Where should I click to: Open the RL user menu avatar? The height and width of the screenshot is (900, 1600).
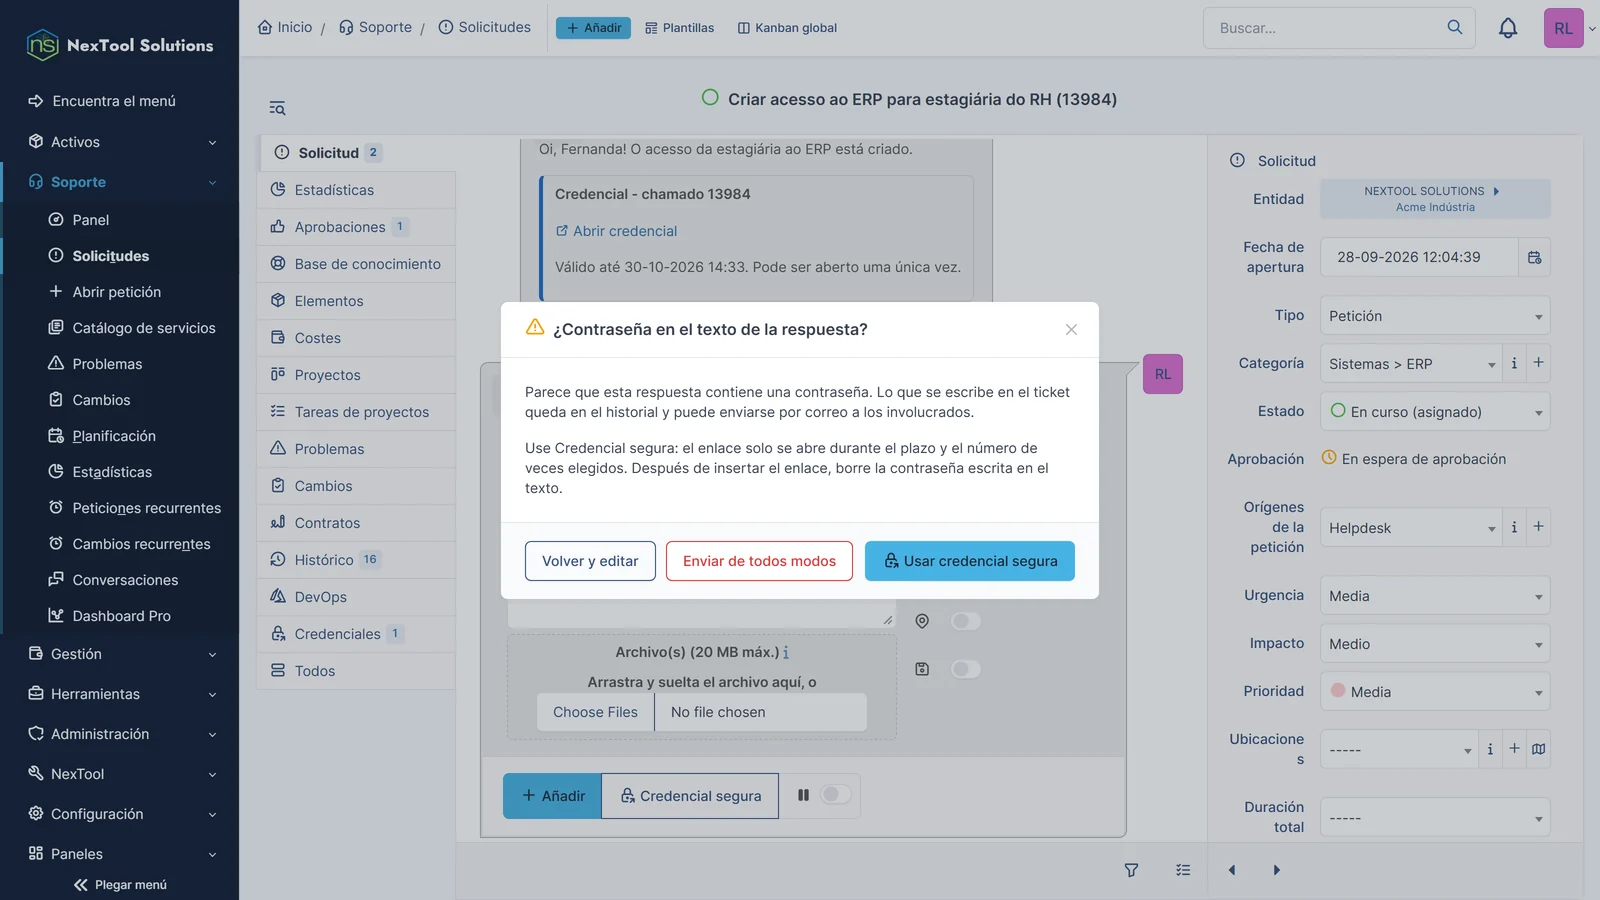(1563, 28)
